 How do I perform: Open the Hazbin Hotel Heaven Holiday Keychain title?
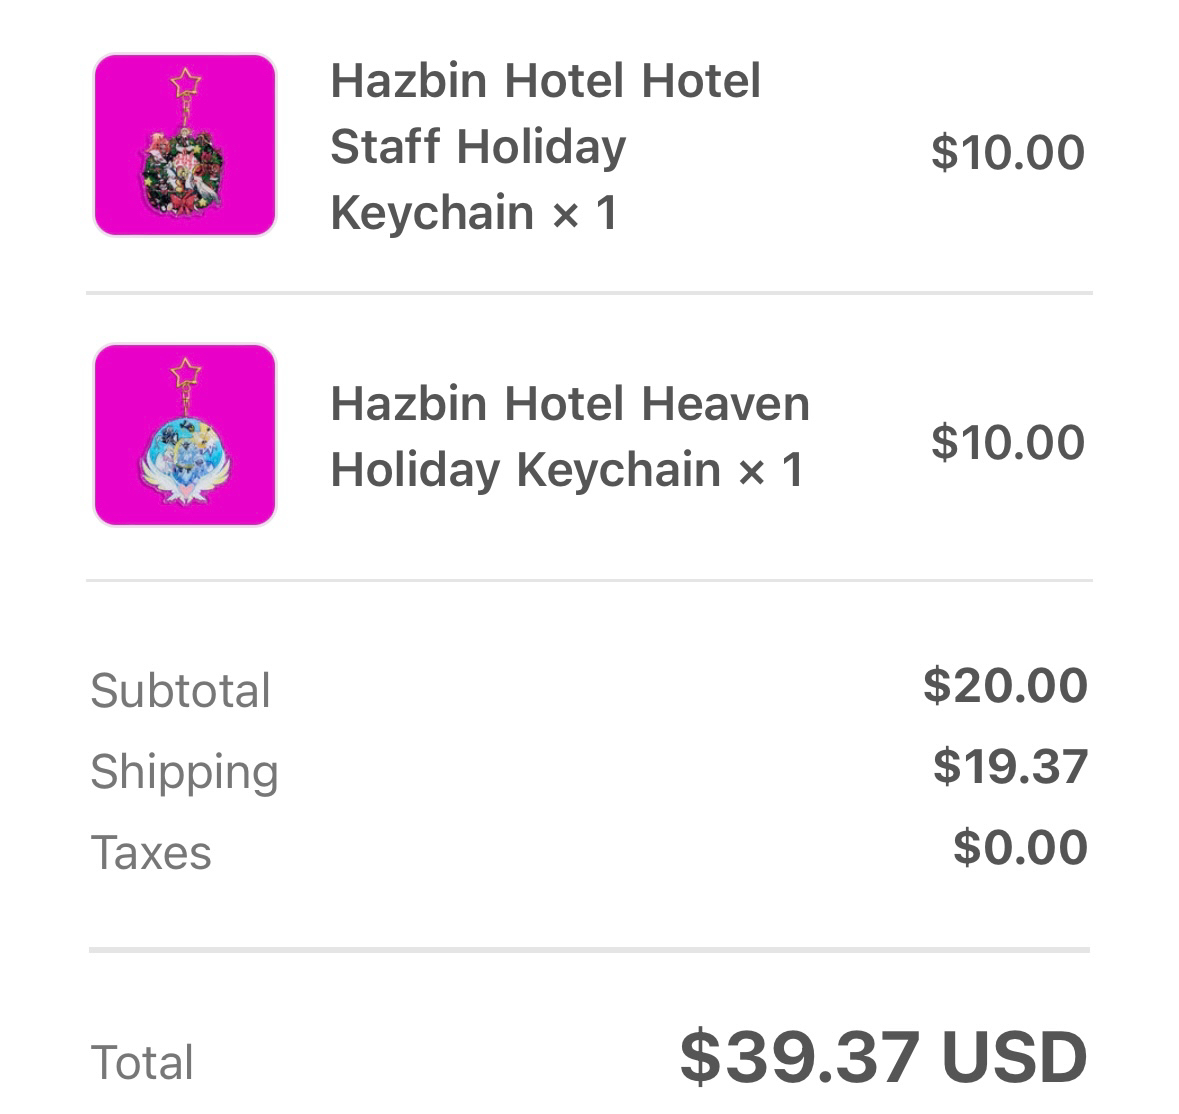[x=569, y=436]
